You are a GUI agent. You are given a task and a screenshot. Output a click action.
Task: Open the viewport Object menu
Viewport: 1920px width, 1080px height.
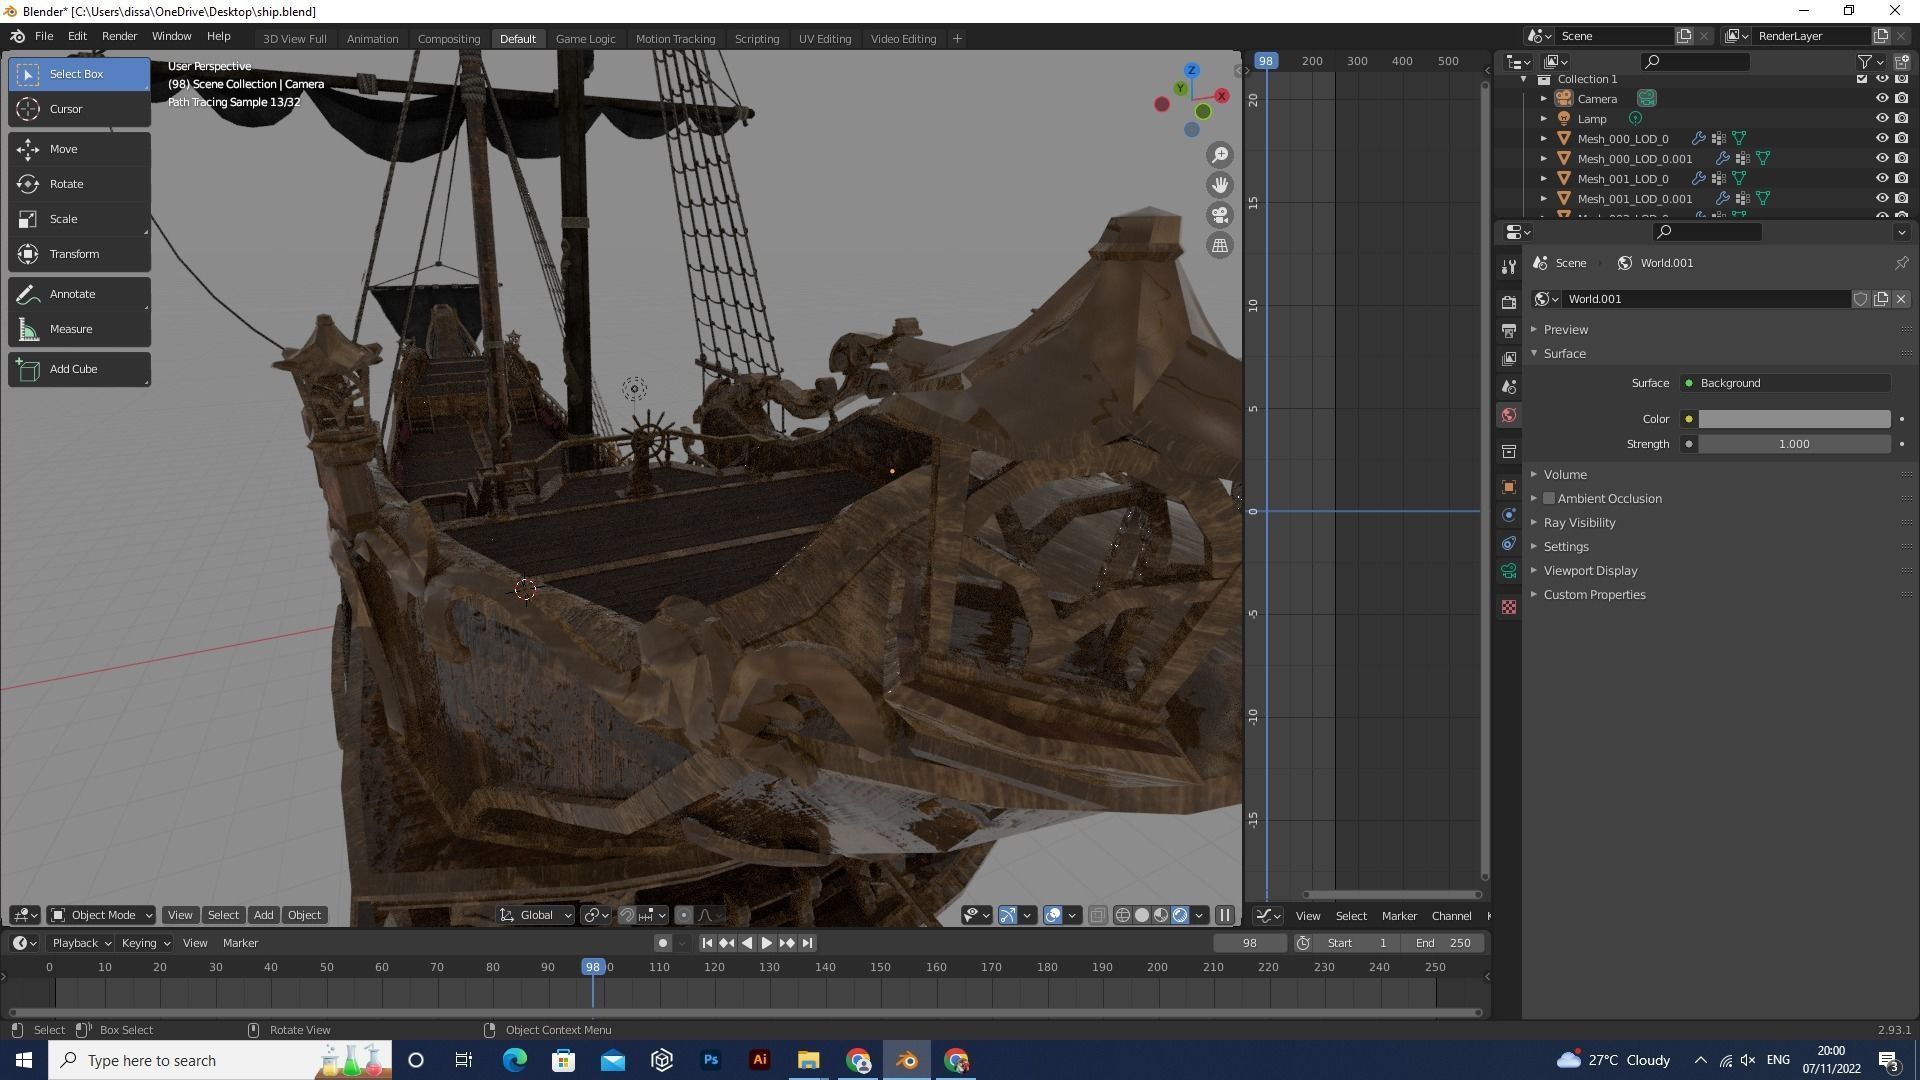pos(304,915)
